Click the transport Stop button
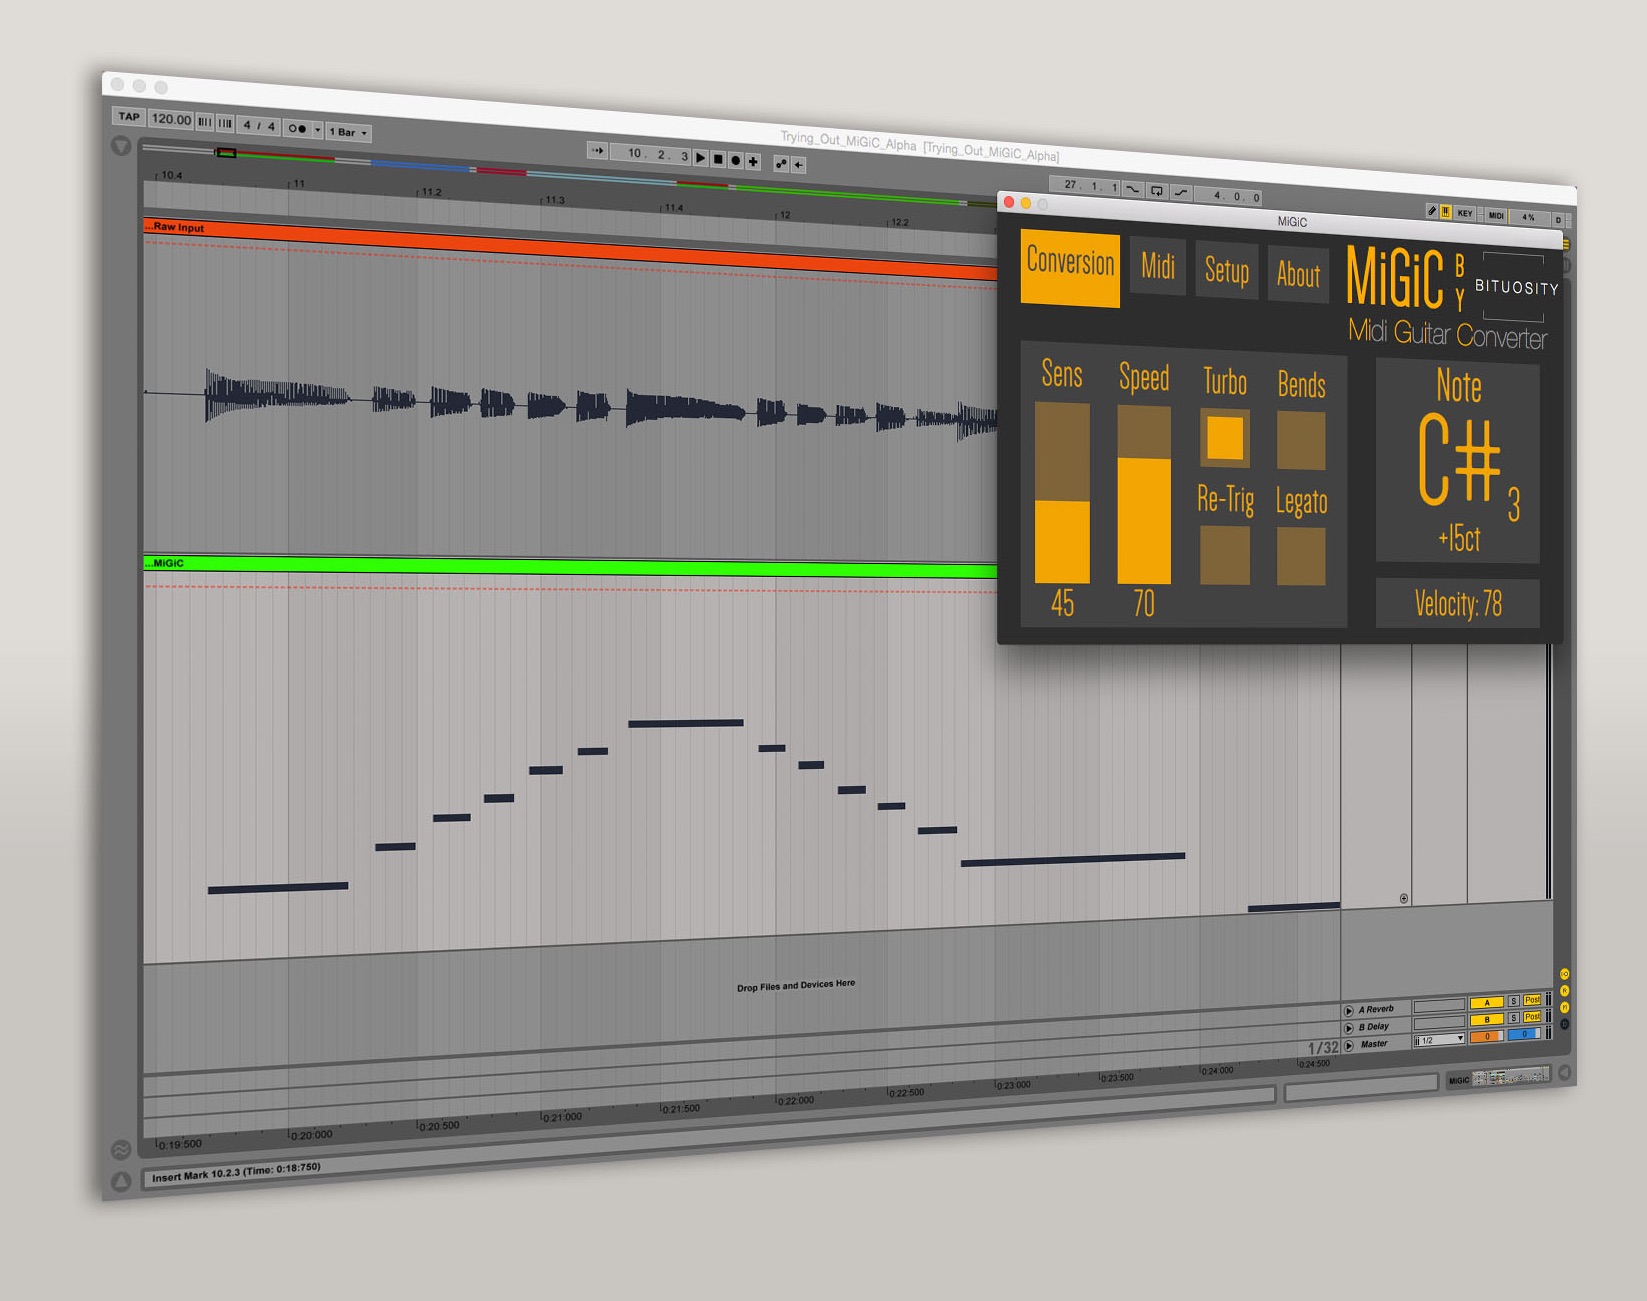1647x1301 pixels. 718,159
